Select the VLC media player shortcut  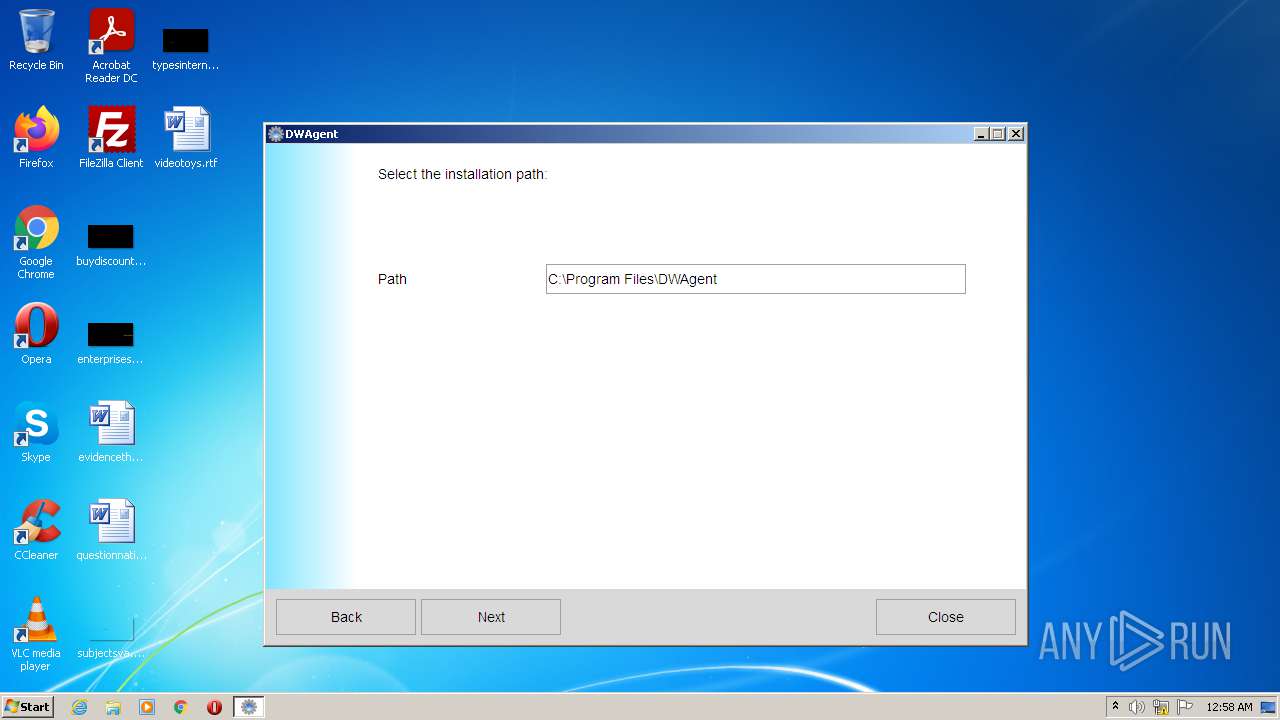36,634
